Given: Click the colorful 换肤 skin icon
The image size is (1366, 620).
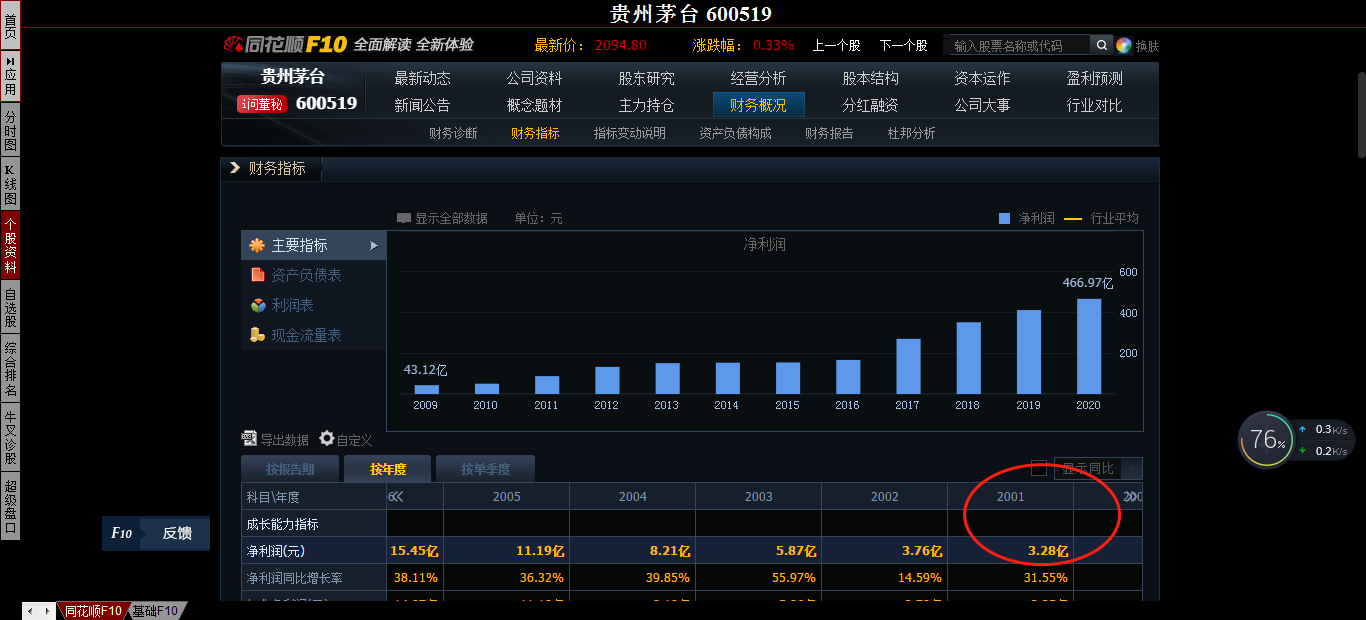Looking at the screenshot, I should click(x=1124, y=45).
